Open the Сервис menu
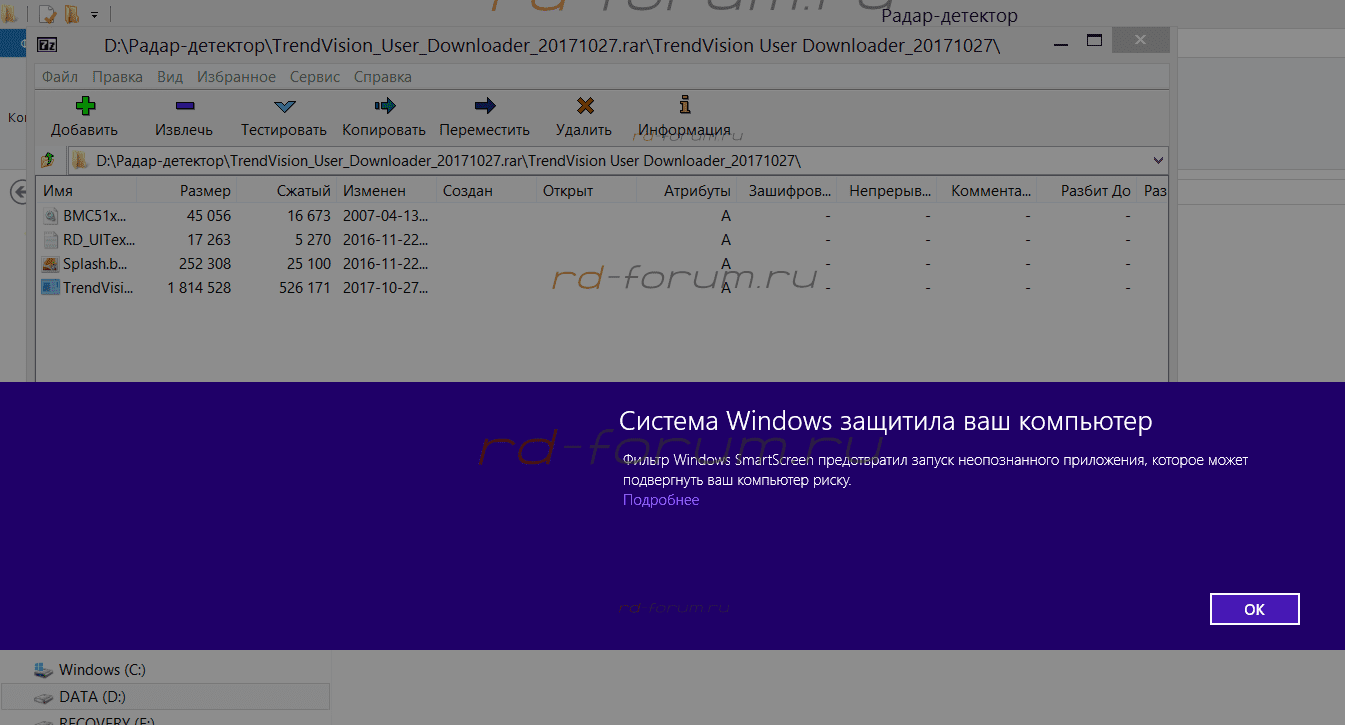 tap(315, 77)
